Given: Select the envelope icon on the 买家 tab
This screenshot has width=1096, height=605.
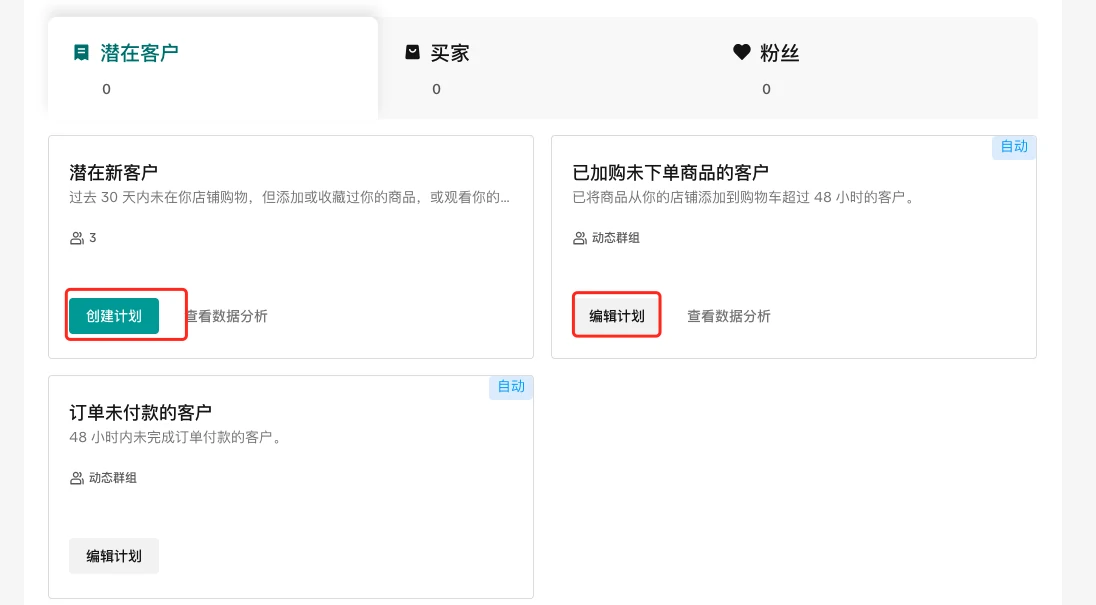Looking at the screenshot, I should coord(413,53).
